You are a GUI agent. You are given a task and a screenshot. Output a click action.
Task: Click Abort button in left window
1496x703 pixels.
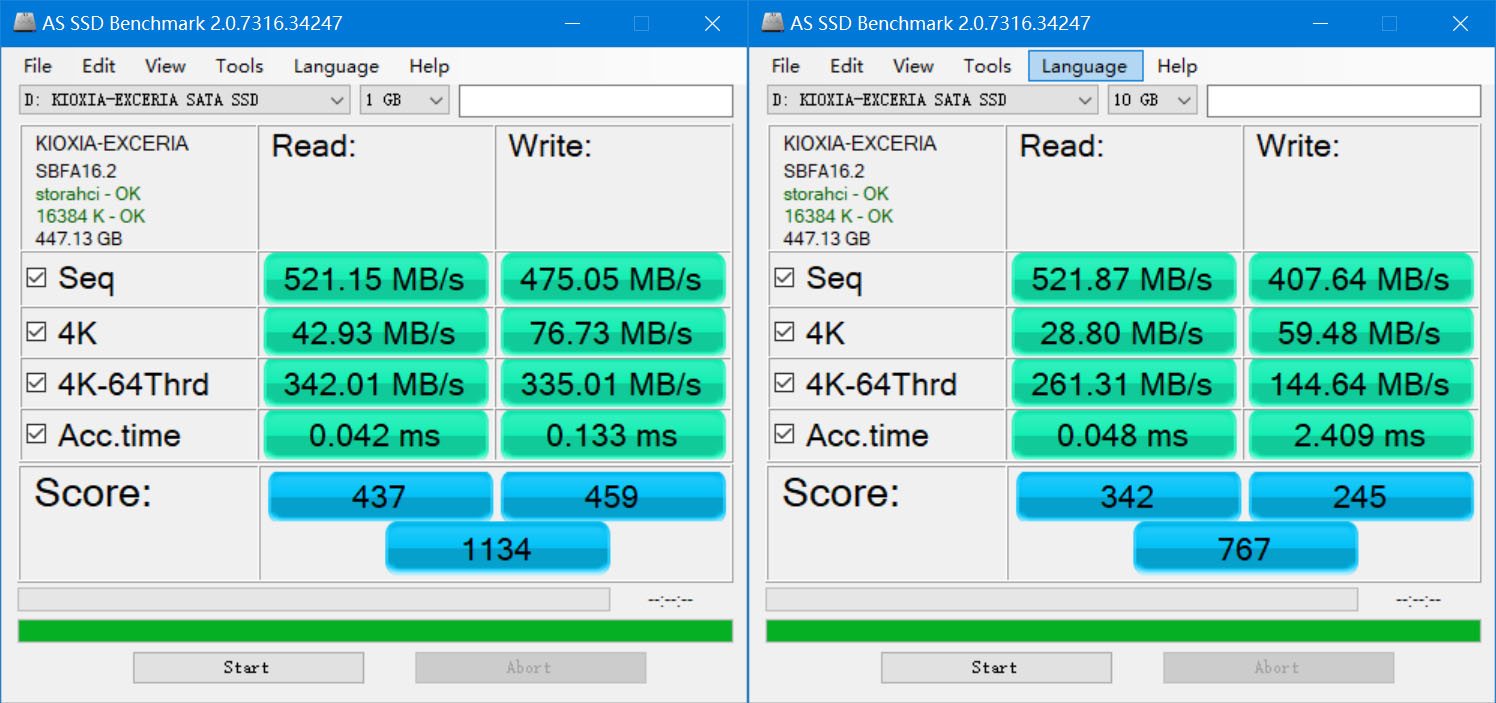(530, 667)
